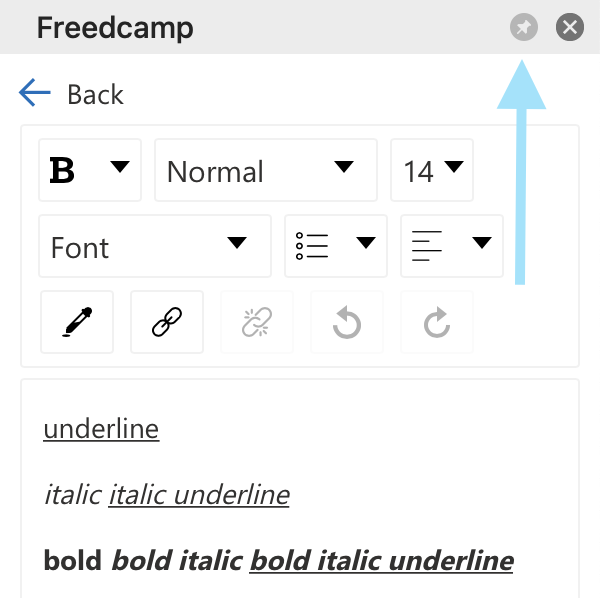Image resolution: width=600 pixels, height=598 pixels.
Task: Insert a link with the chain icon
Action: coord(167,323)
